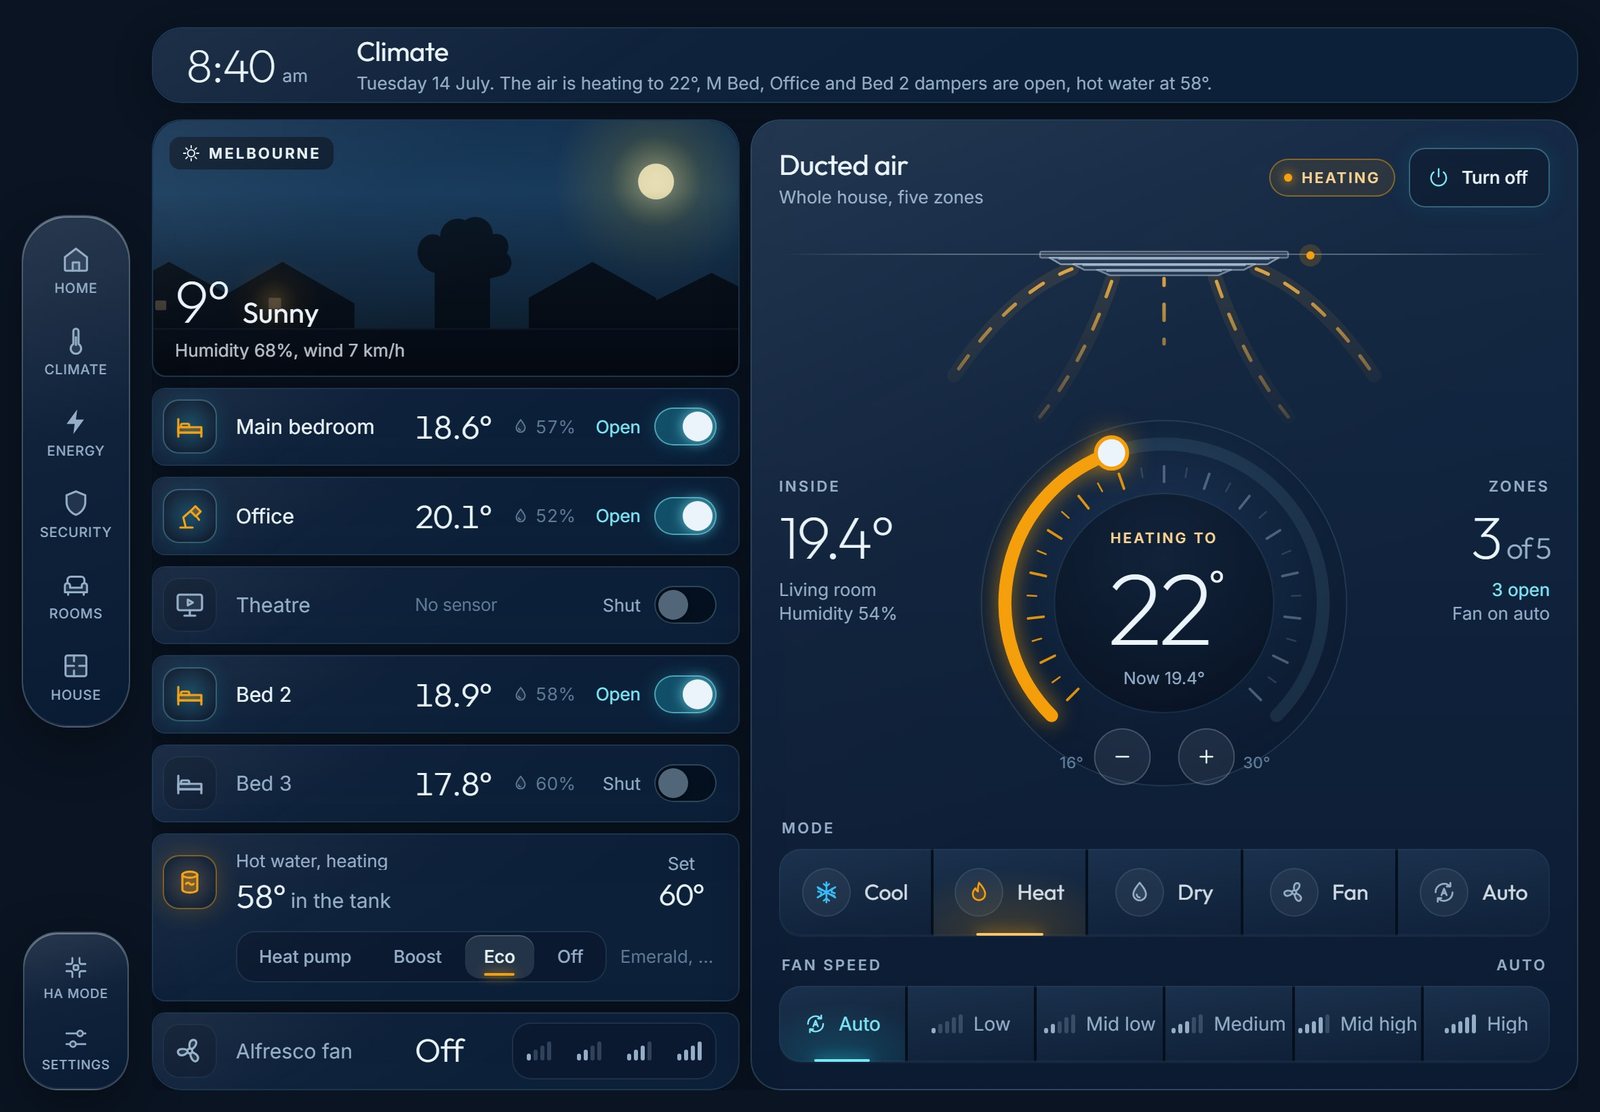Click the Main bedroom bed icon
This screenshot has width=1600, height=1112.
[190, 427]
